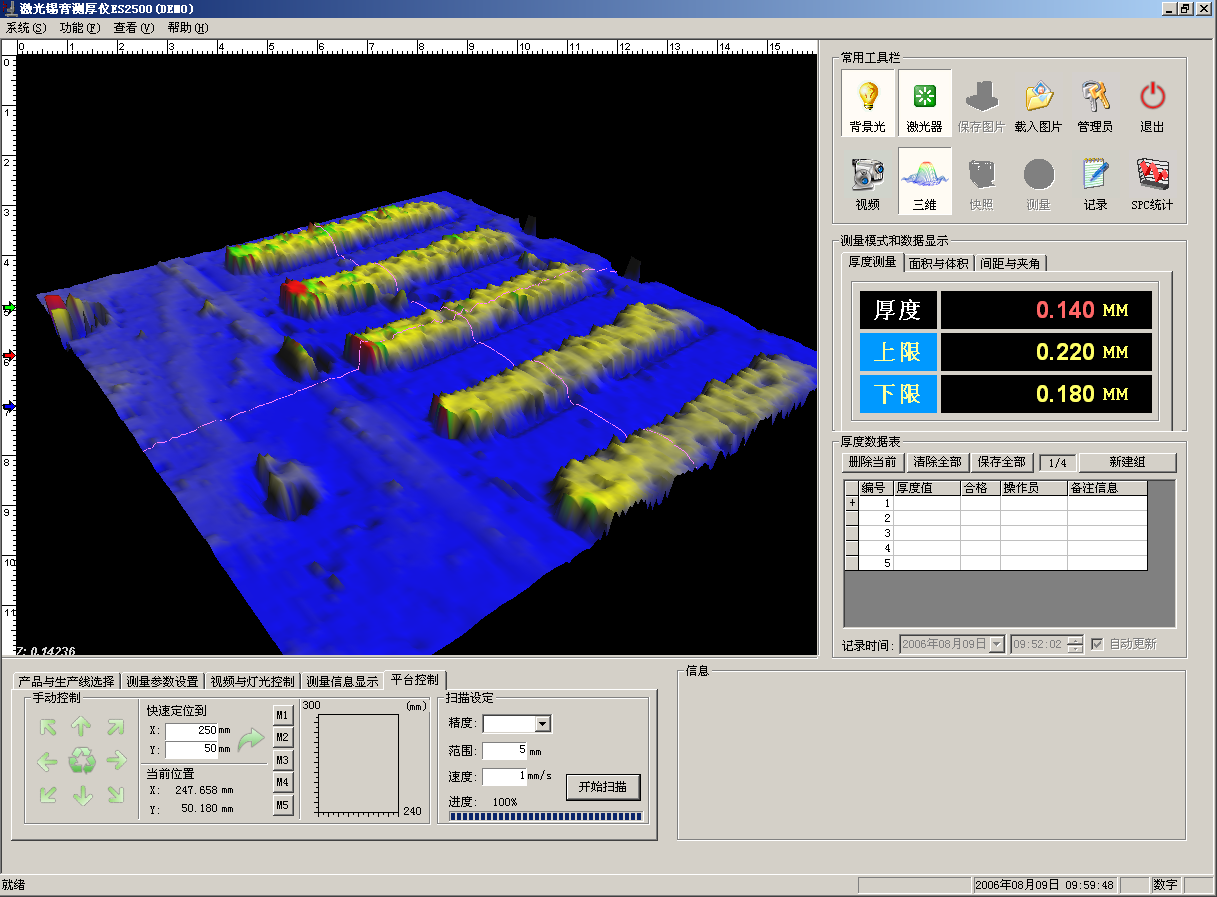Select the 三维 3D view icon
This screenshot has width=1217, height=897.
pos(924,176)
